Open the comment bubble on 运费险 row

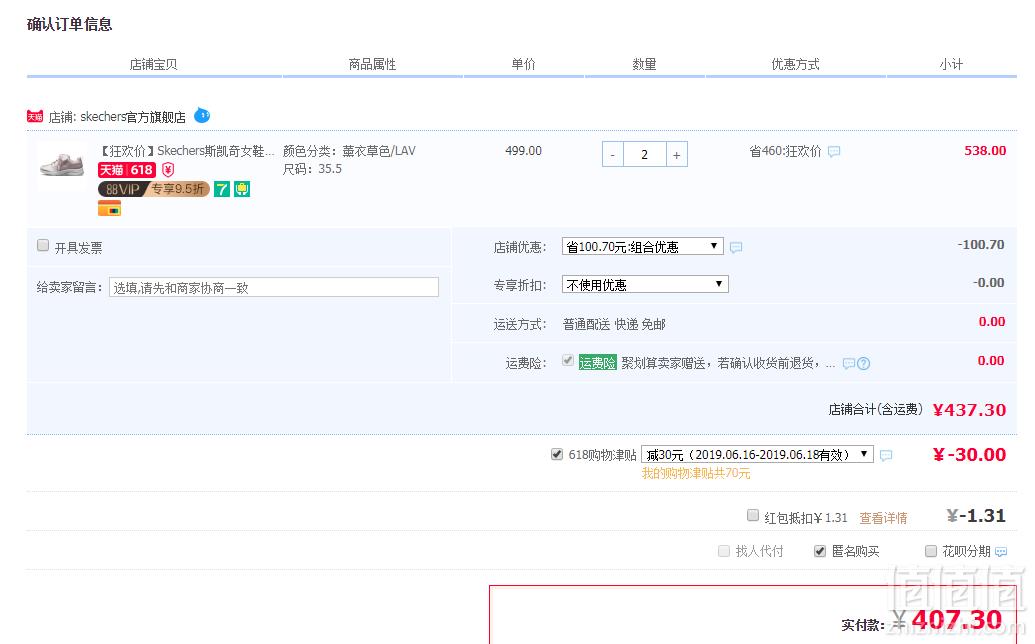click(849, 364)
